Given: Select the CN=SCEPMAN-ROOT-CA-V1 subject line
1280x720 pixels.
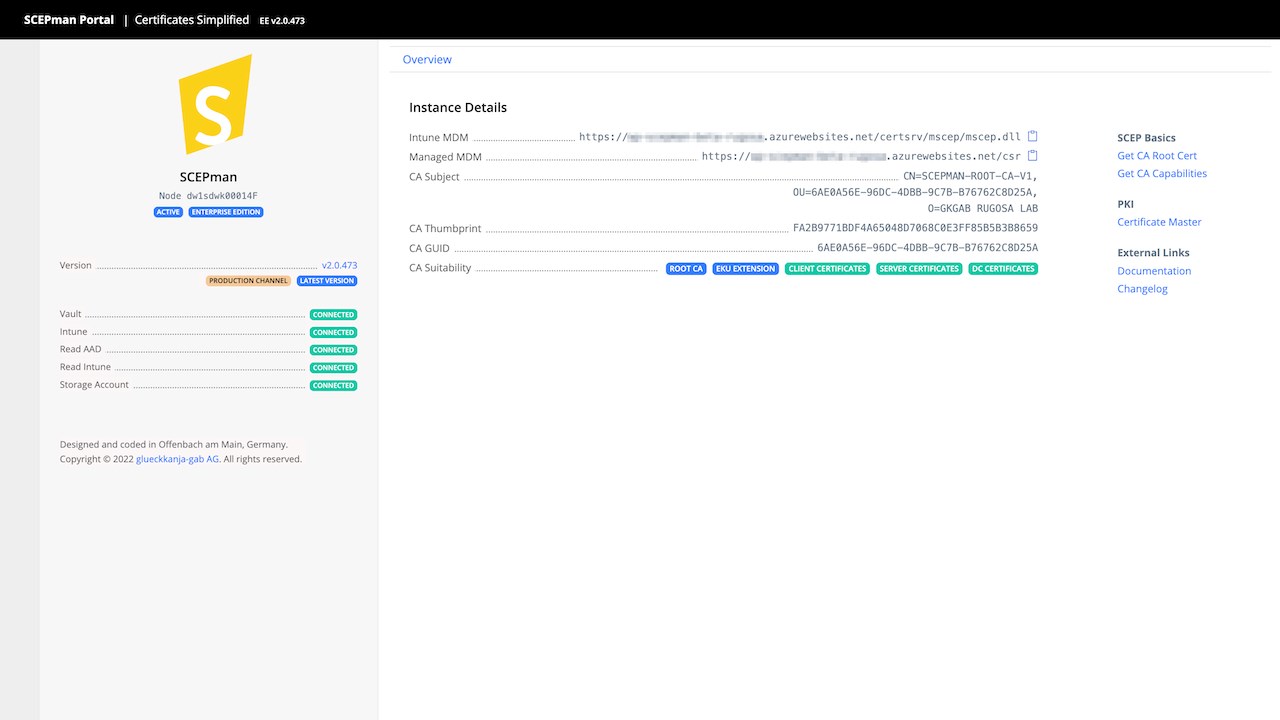Looking at the screenshot, I should (x=970, y=177).
